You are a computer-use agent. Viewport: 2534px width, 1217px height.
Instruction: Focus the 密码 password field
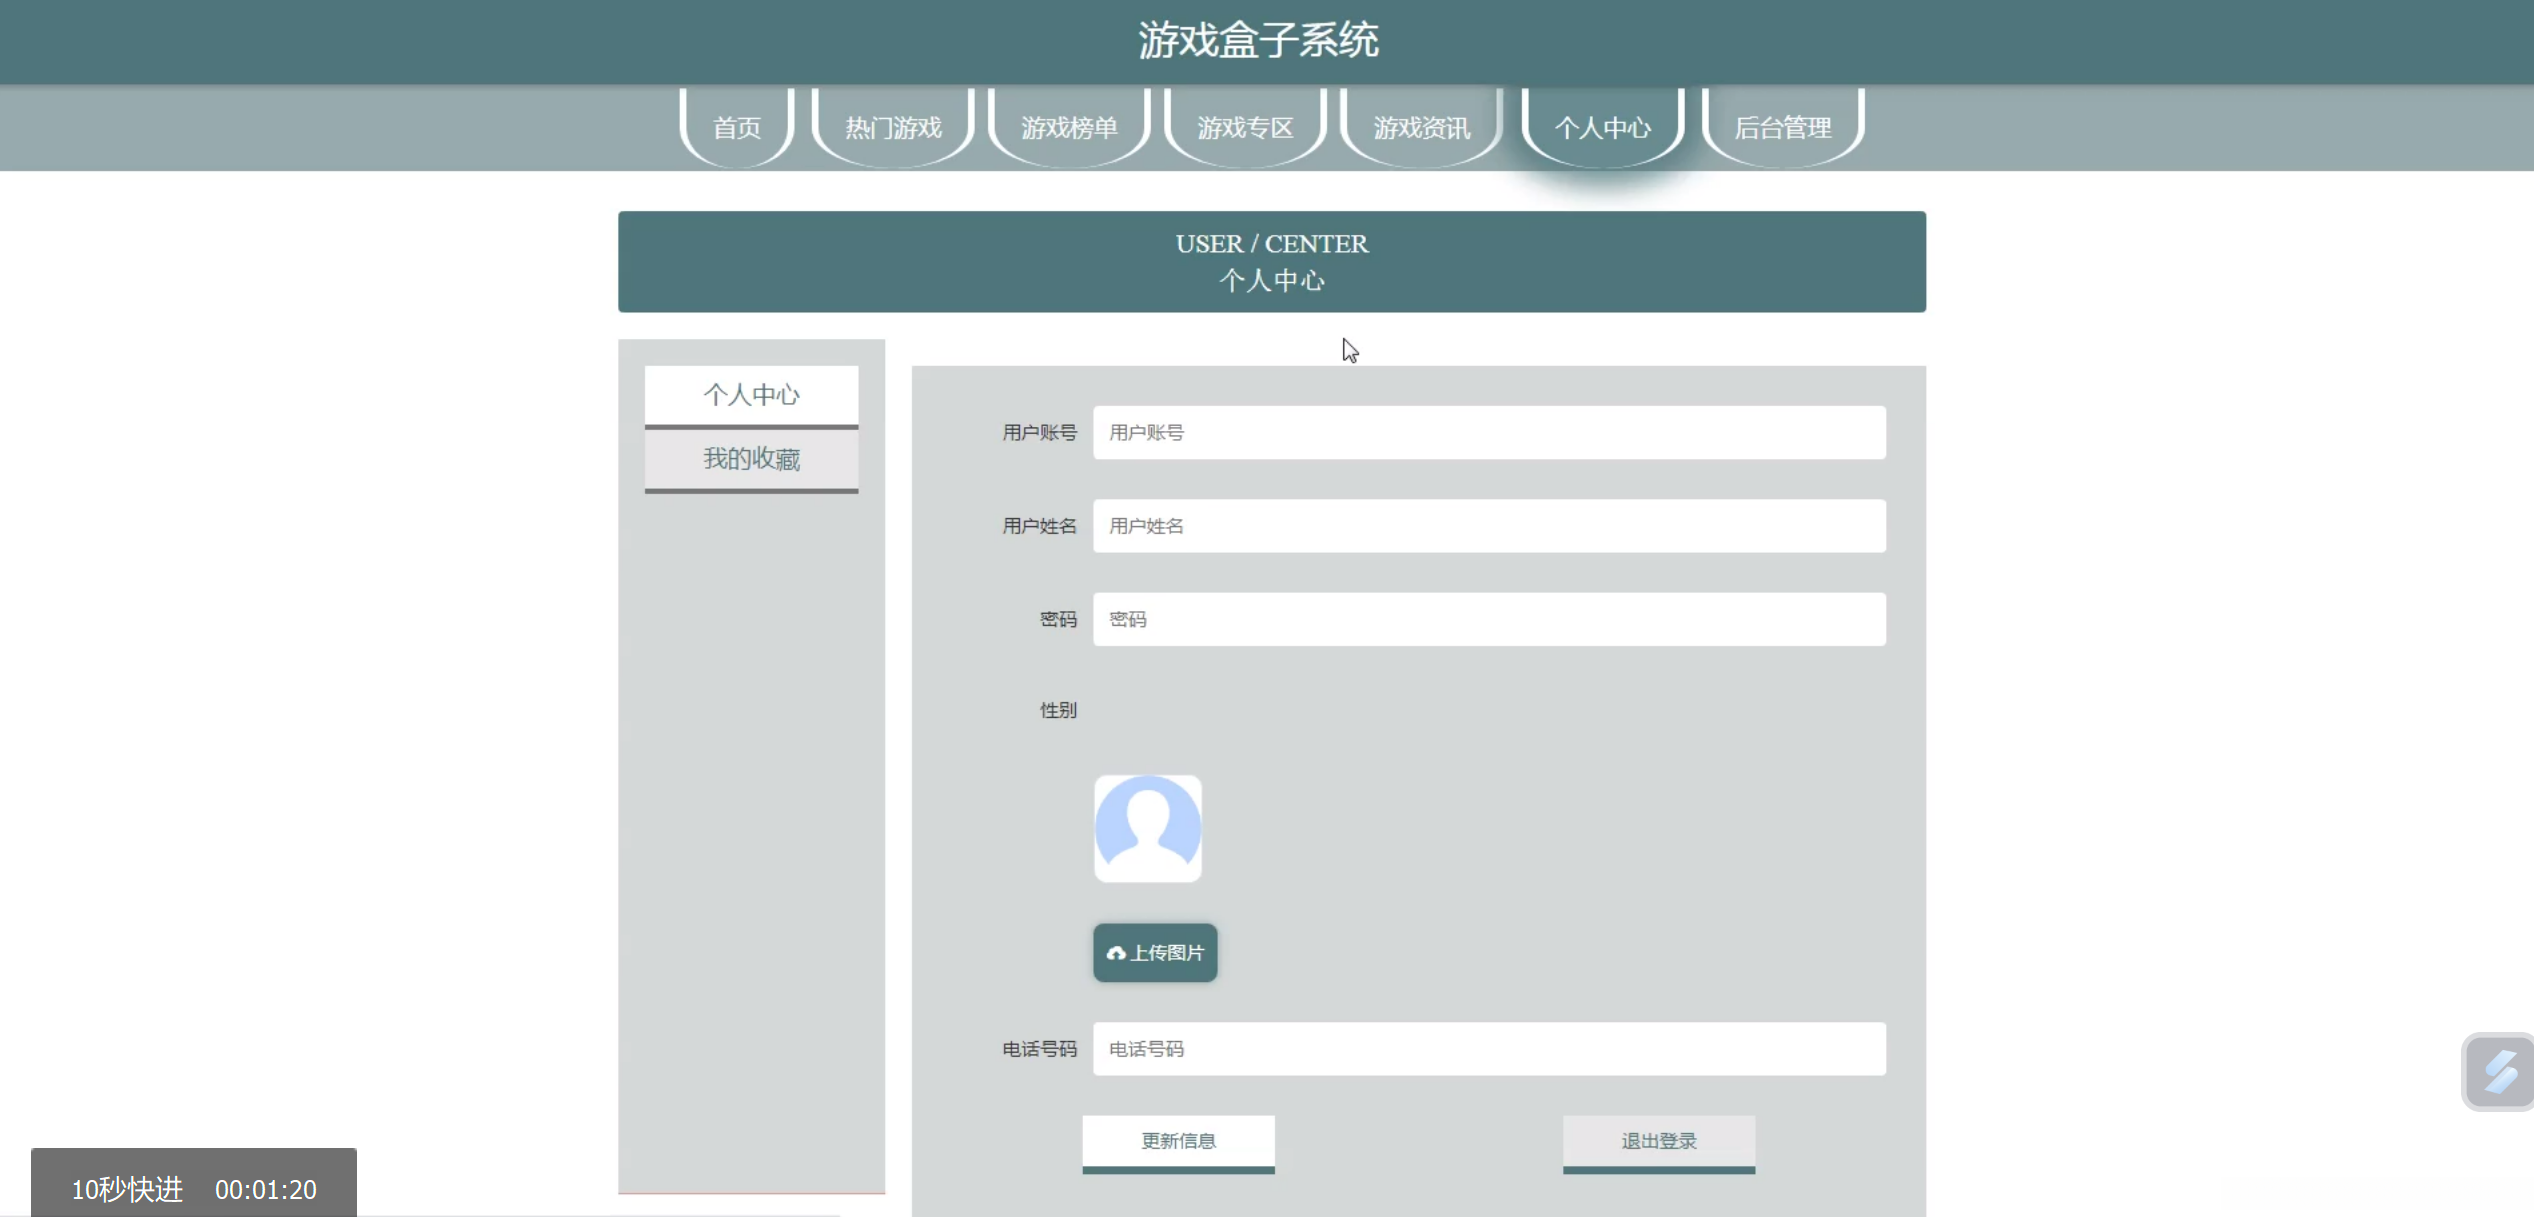tap(1488, 619)
